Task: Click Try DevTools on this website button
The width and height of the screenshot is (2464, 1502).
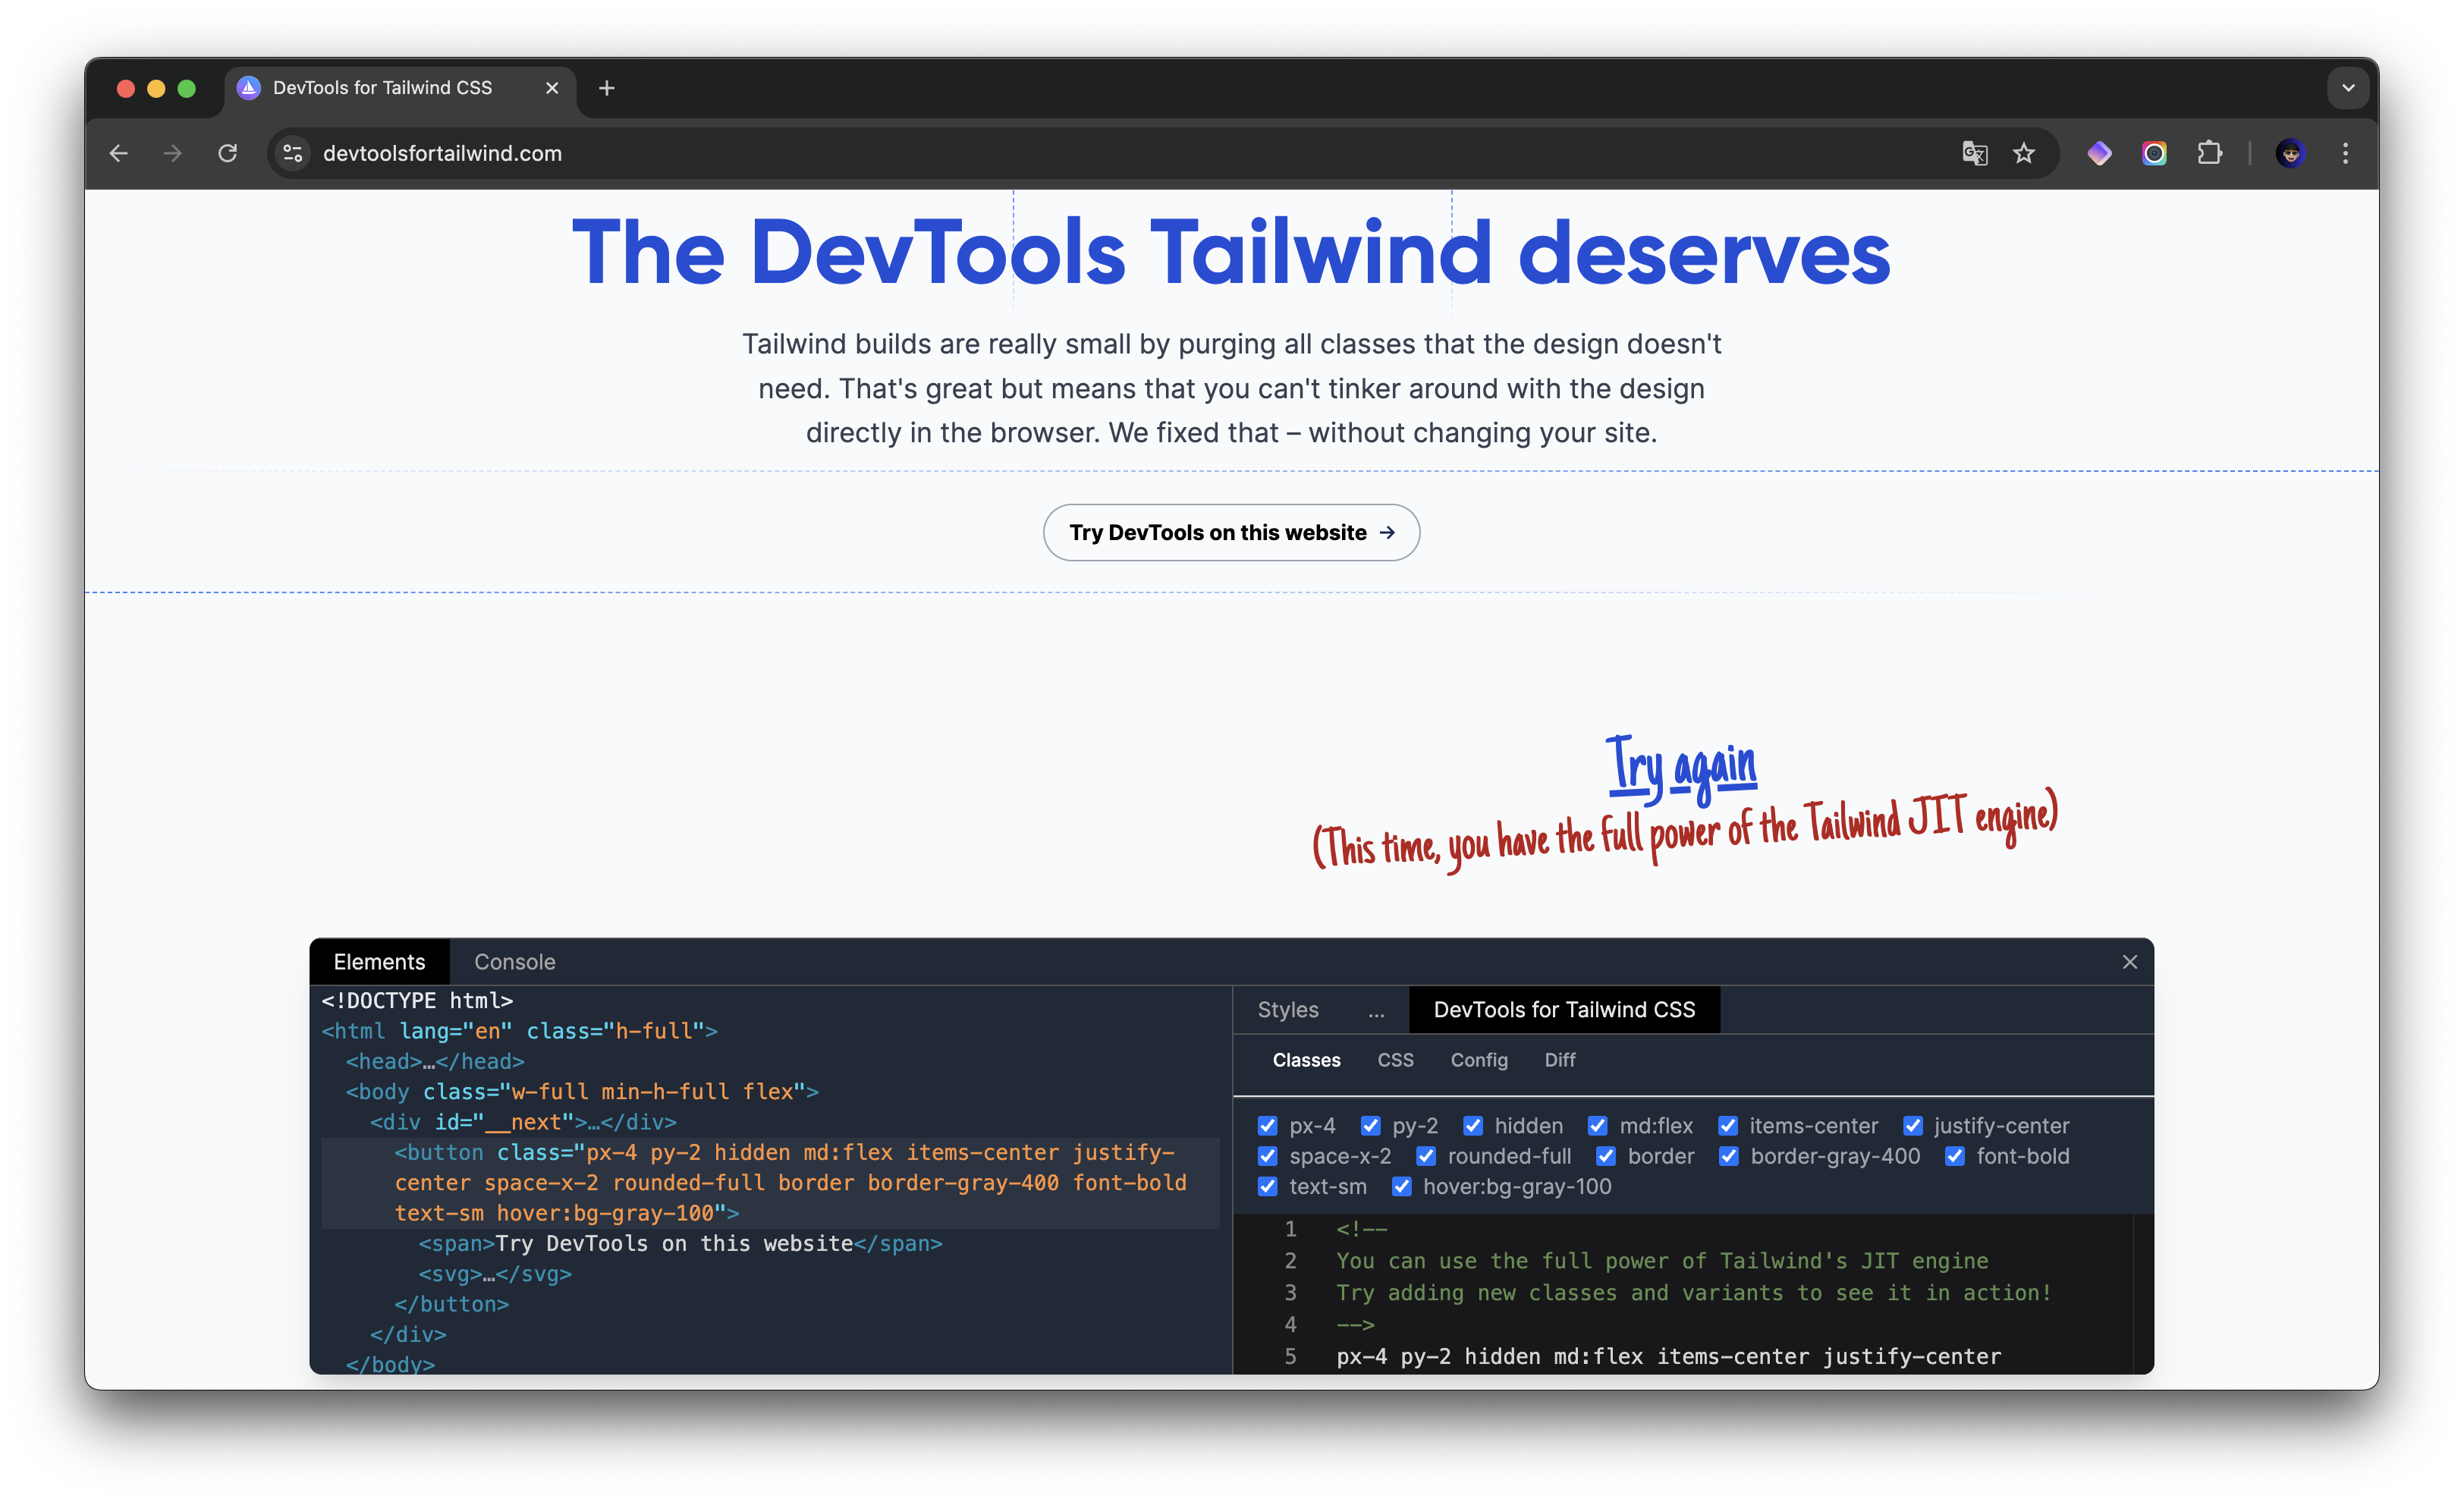Action: 1231,533
